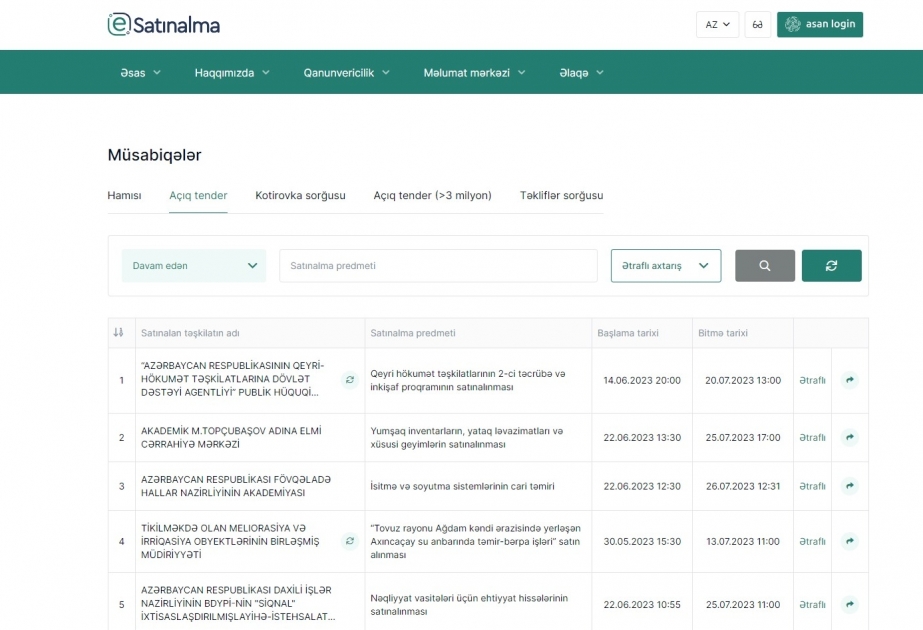Click Fövqəladə Hallar Nazirliyinin Akademiyası name
The image size is (923, 630).
tap(235, 486)
